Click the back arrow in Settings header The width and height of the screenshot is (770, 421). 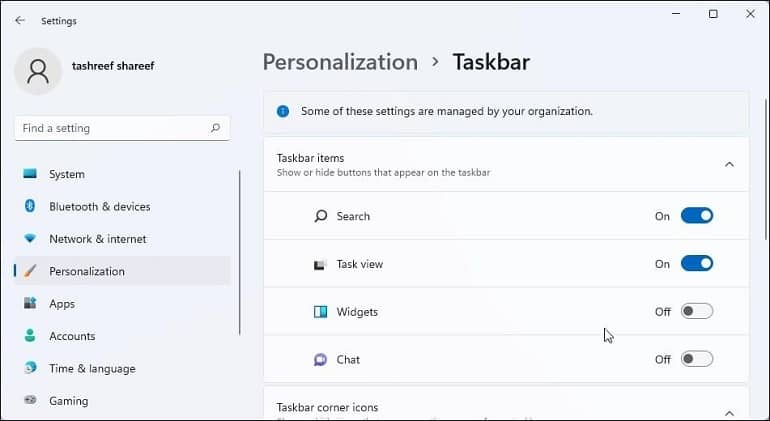(20, 20)
